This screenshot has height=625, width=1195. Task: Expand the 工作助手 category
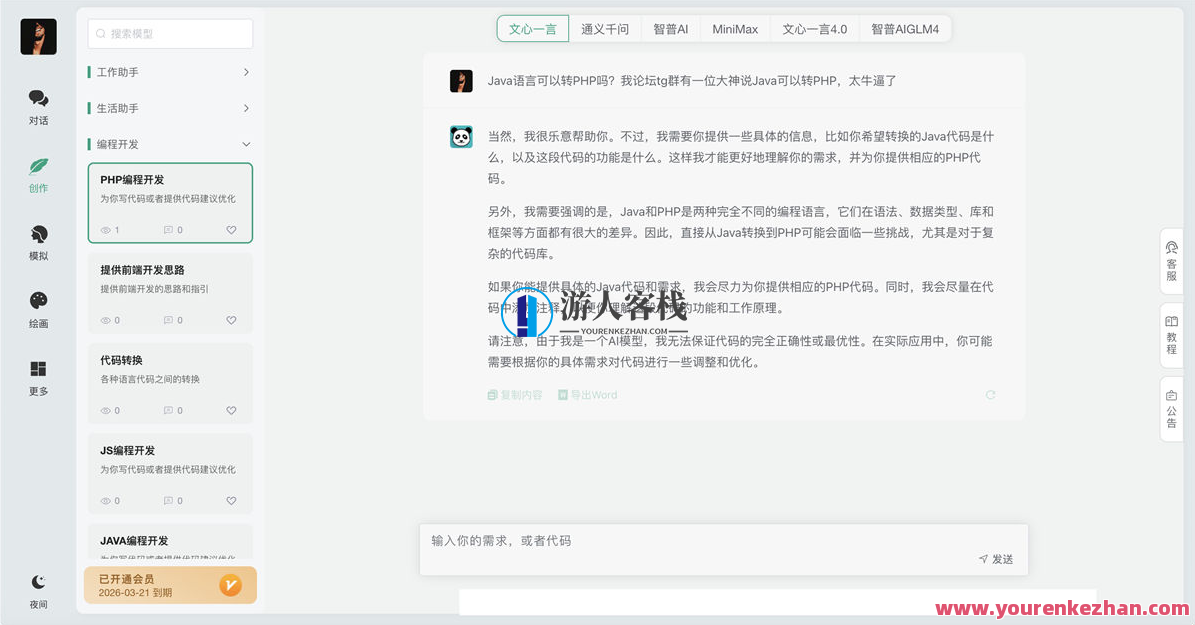(170, 71)
